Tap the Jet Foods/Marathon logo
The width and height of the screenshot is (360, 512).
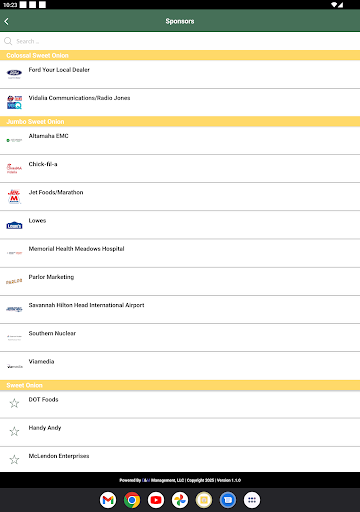click(x=14, y=197)
